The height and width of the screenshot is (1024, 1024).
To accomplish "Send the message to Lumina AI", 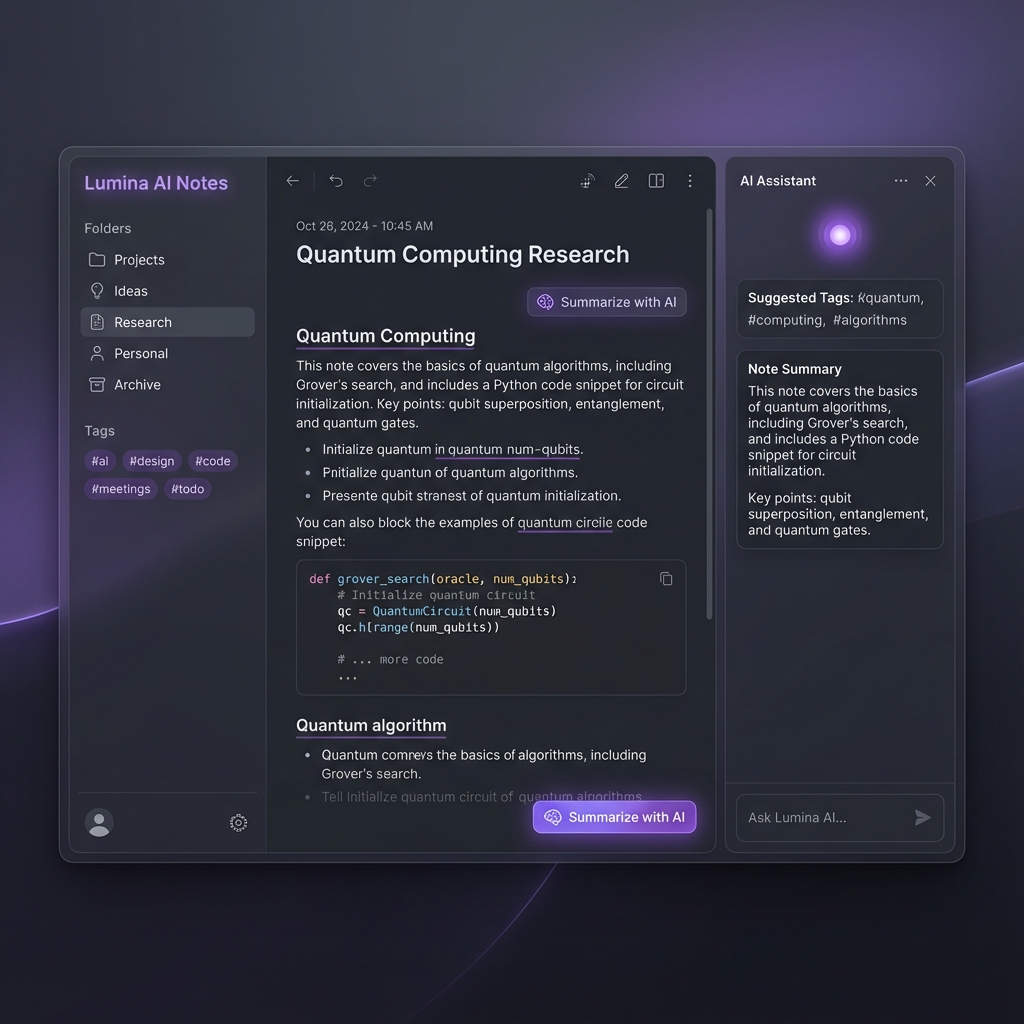I will [x=922, y=817].
